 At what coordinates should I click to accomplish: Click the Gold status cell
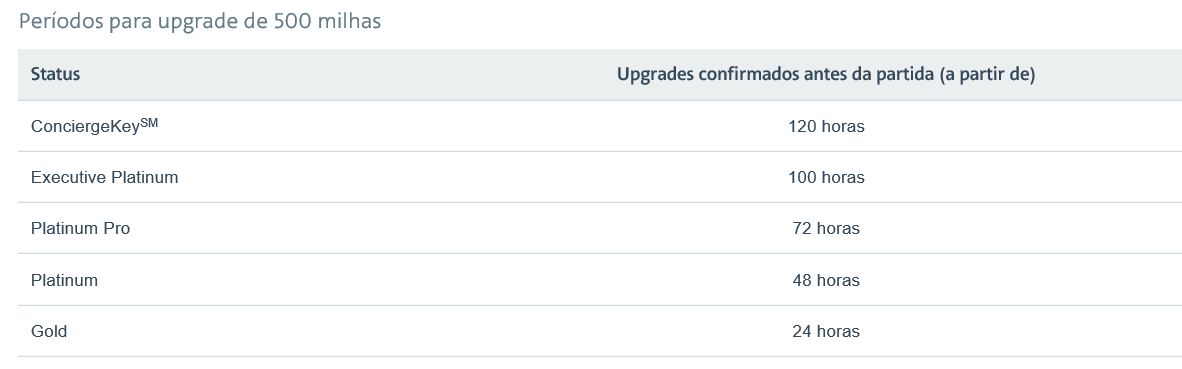[49, 331]
